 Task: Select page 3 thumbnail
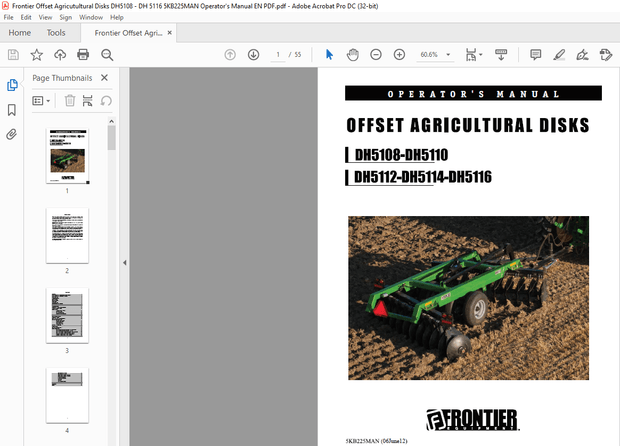68,316
